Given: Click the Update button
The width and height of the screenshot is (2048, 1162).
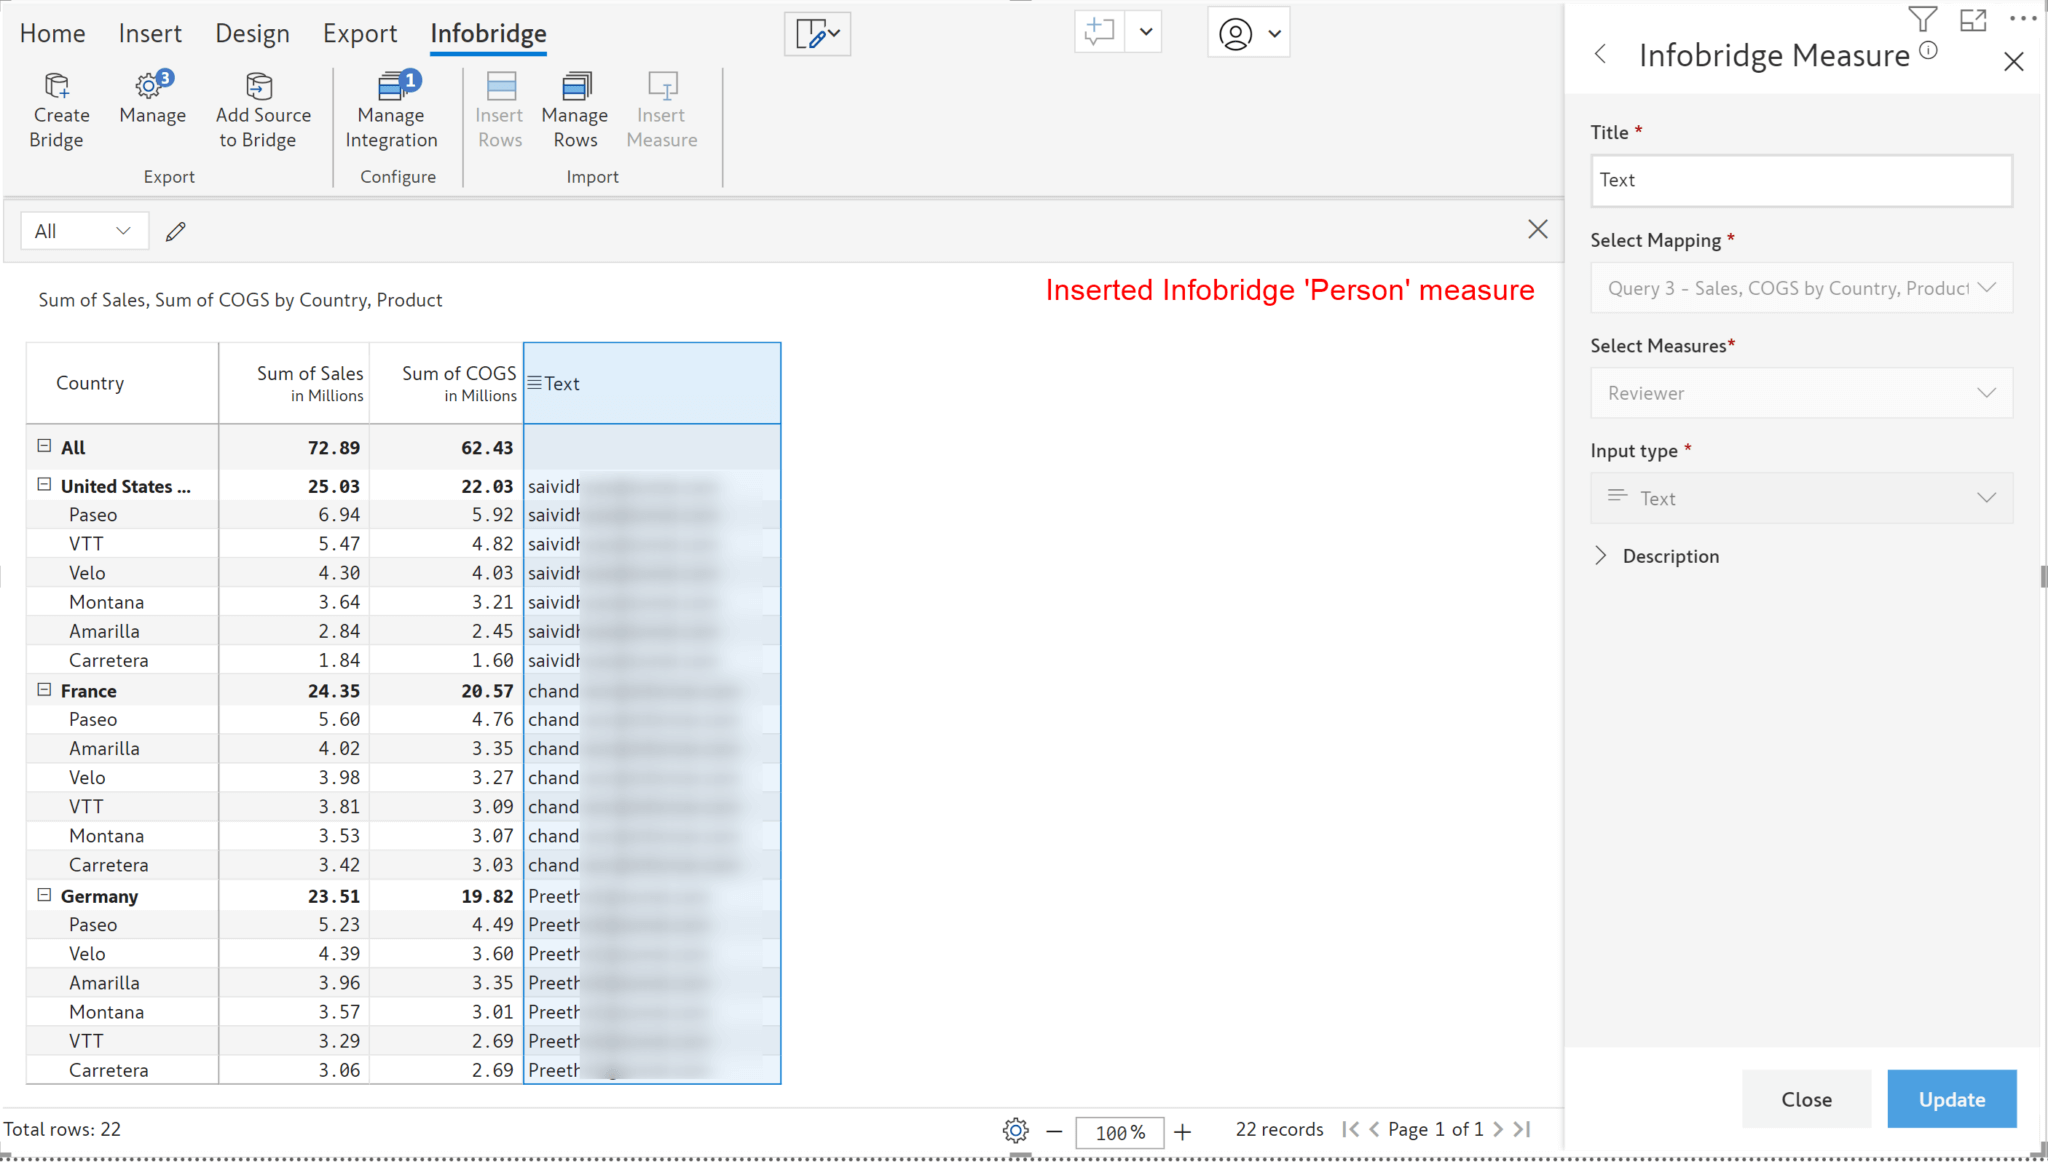Looking at the screenshot, I should tap(1949, 1098).
